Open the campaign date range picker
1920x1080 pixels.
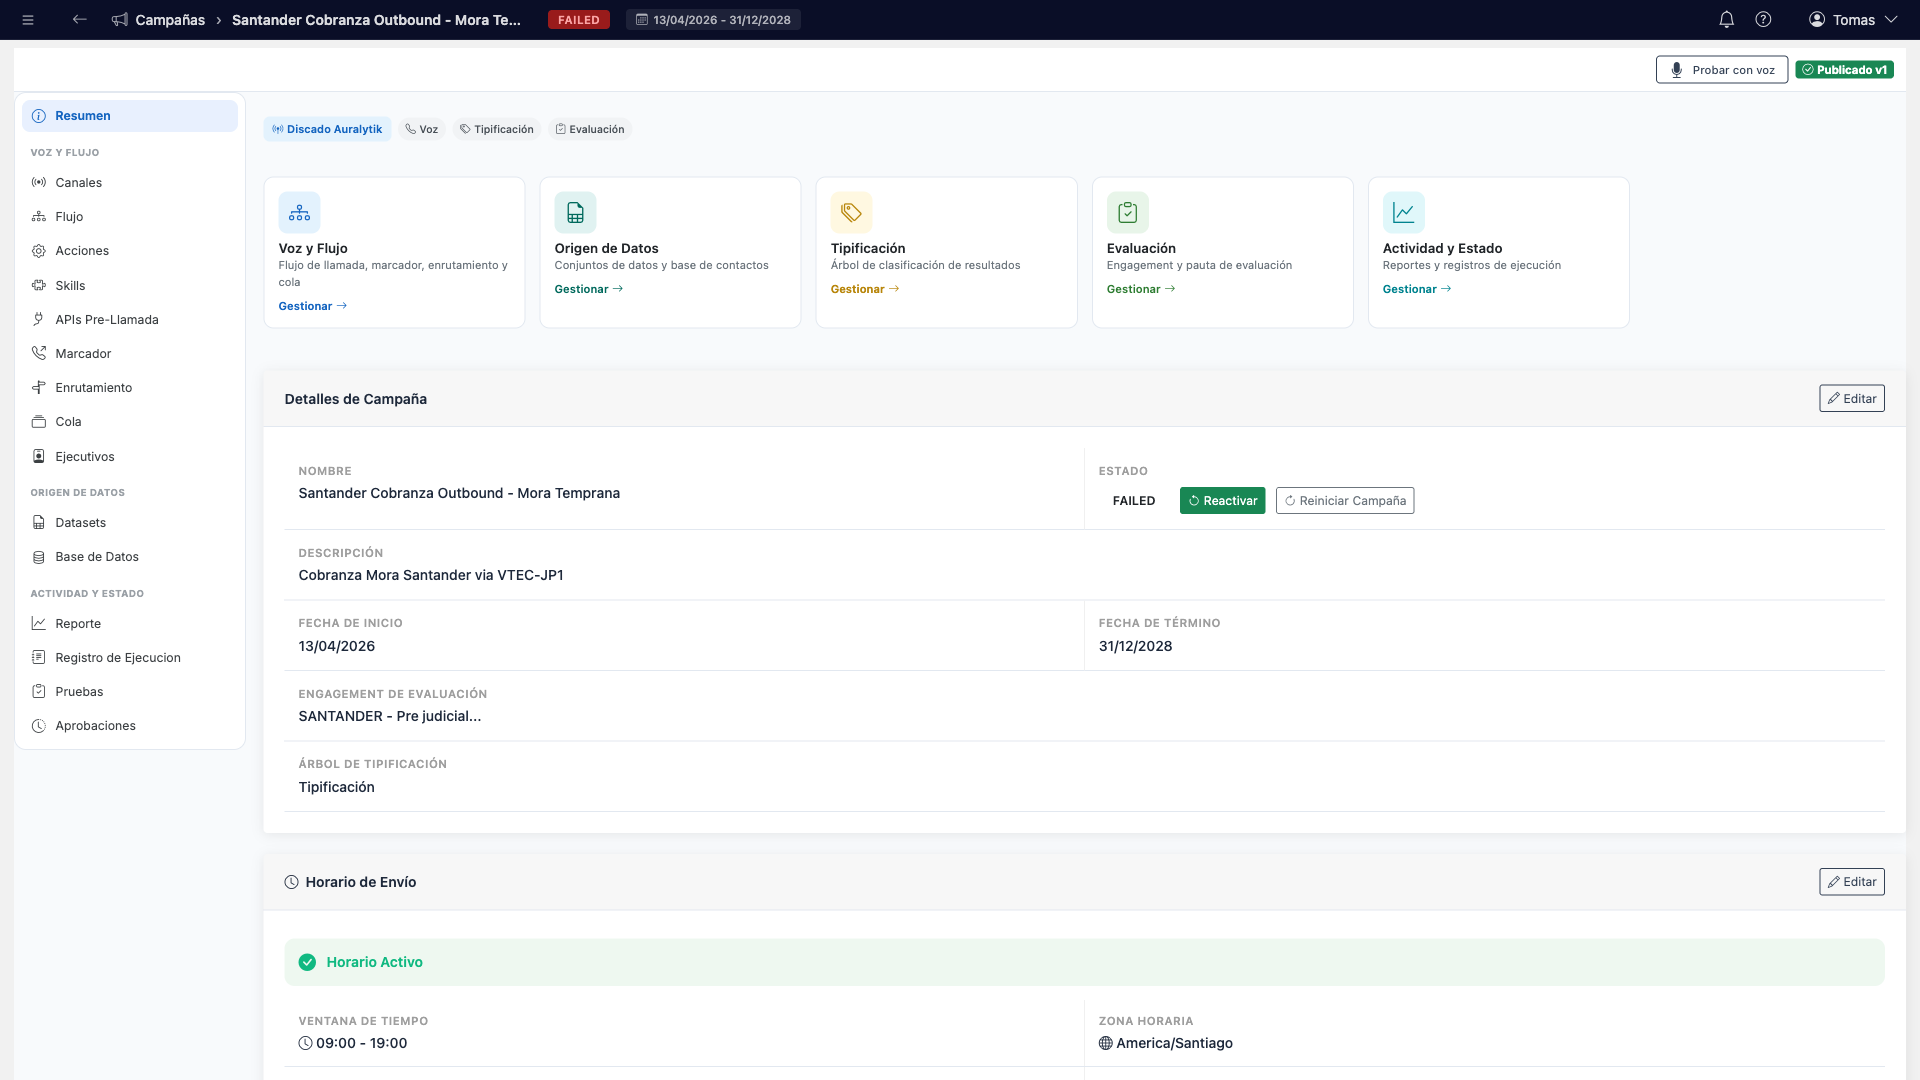713,20
